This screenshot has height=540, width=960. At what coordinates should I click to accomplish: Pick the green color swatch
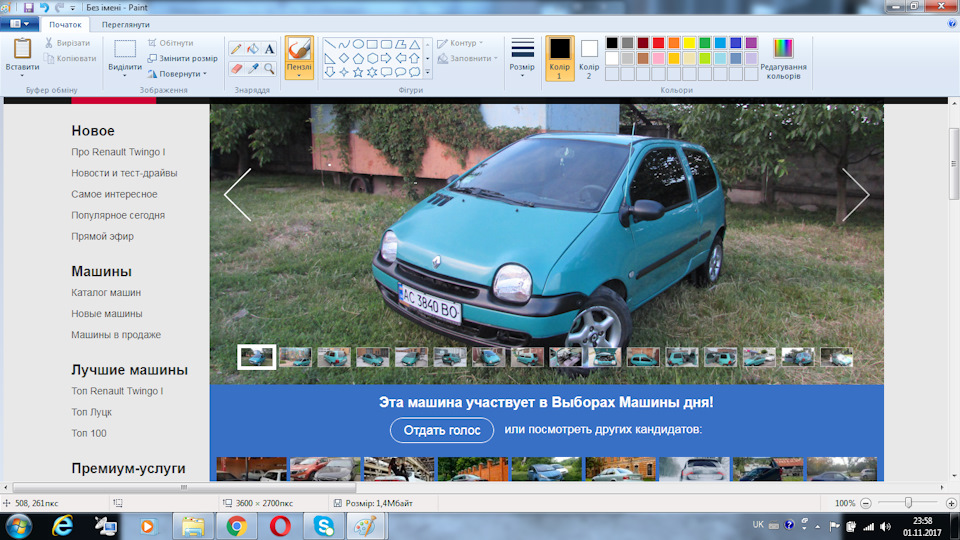point(705,43)
